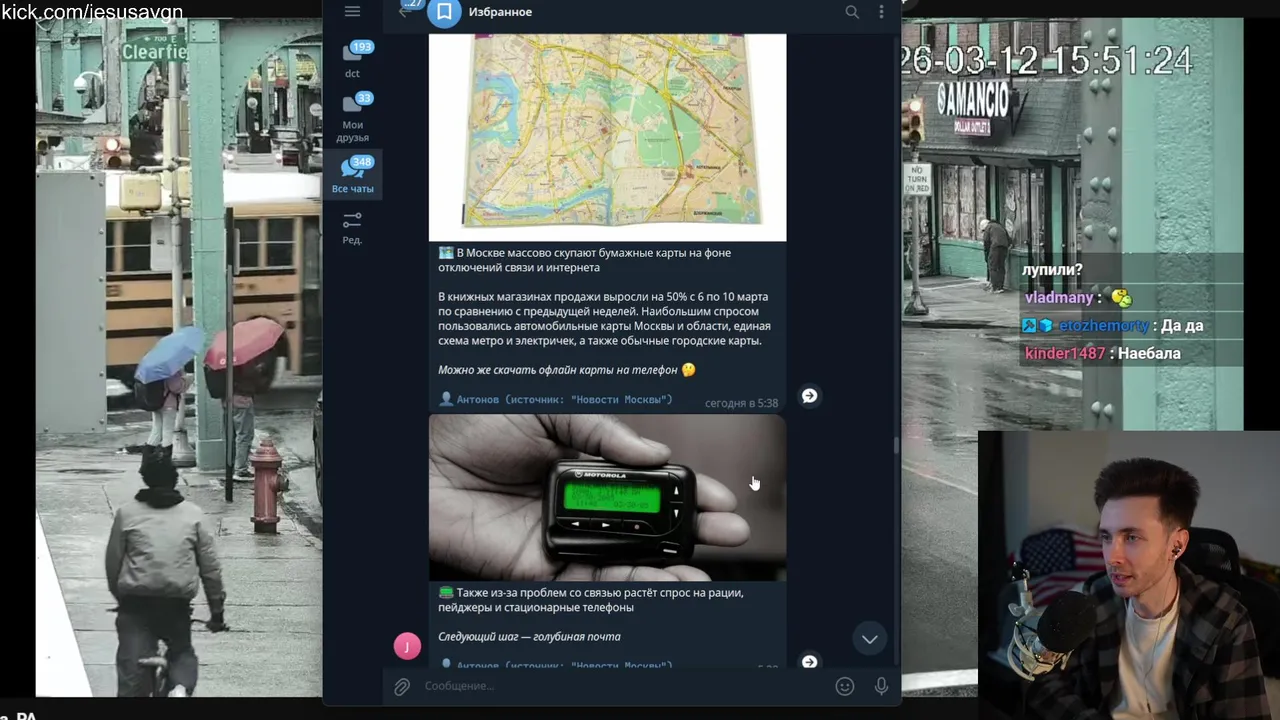The width and height of the screenshot is (1280, 720).
Task: Select the Мои друзья folder
Action: tap(352, 118)
